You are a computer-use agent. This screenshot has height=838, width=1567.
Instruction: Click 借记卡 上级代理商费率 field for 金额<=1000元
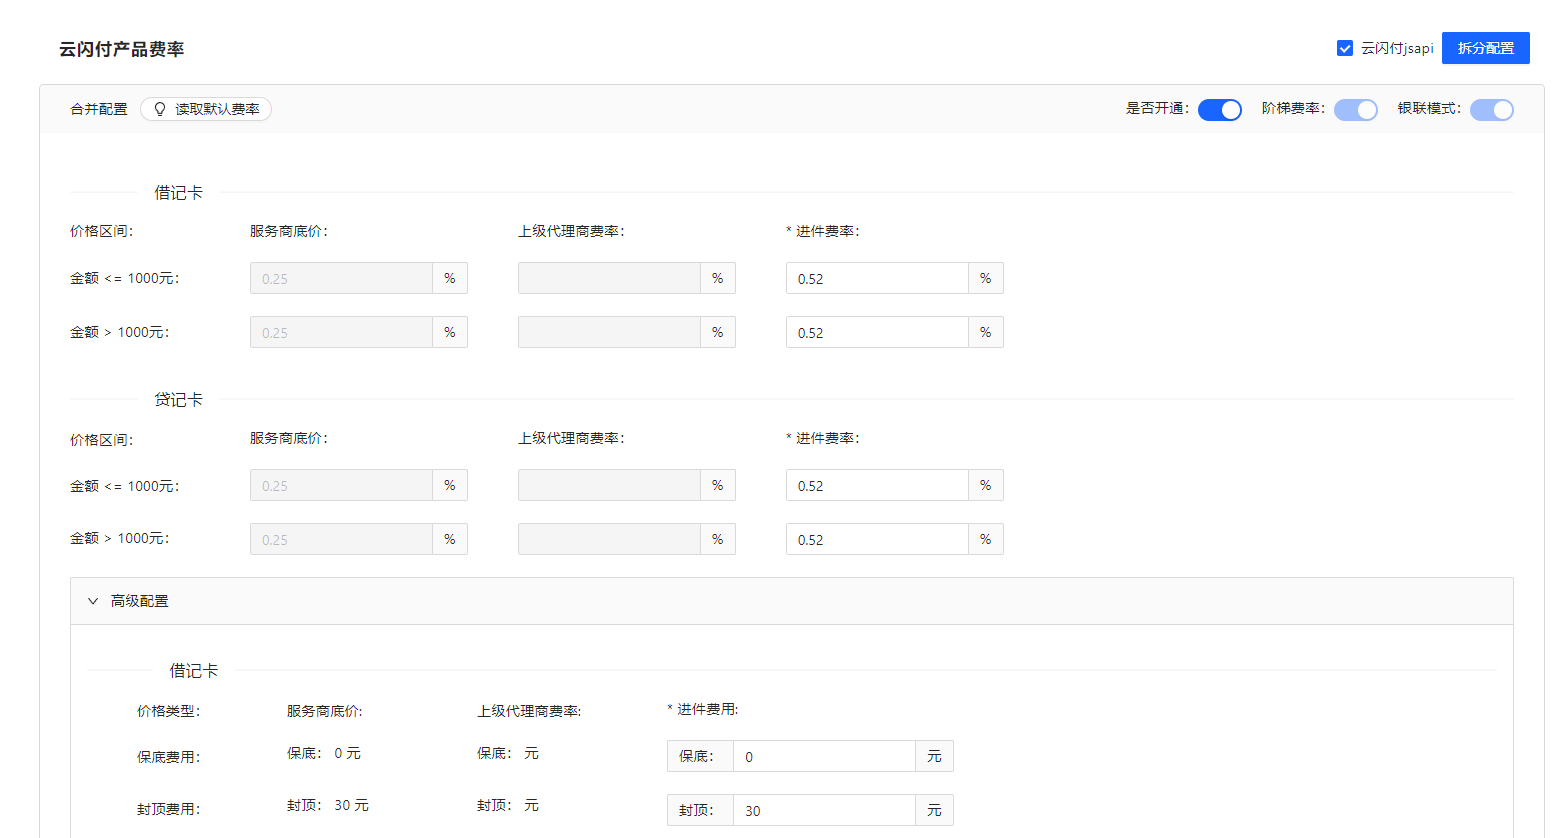pos(609,279)
